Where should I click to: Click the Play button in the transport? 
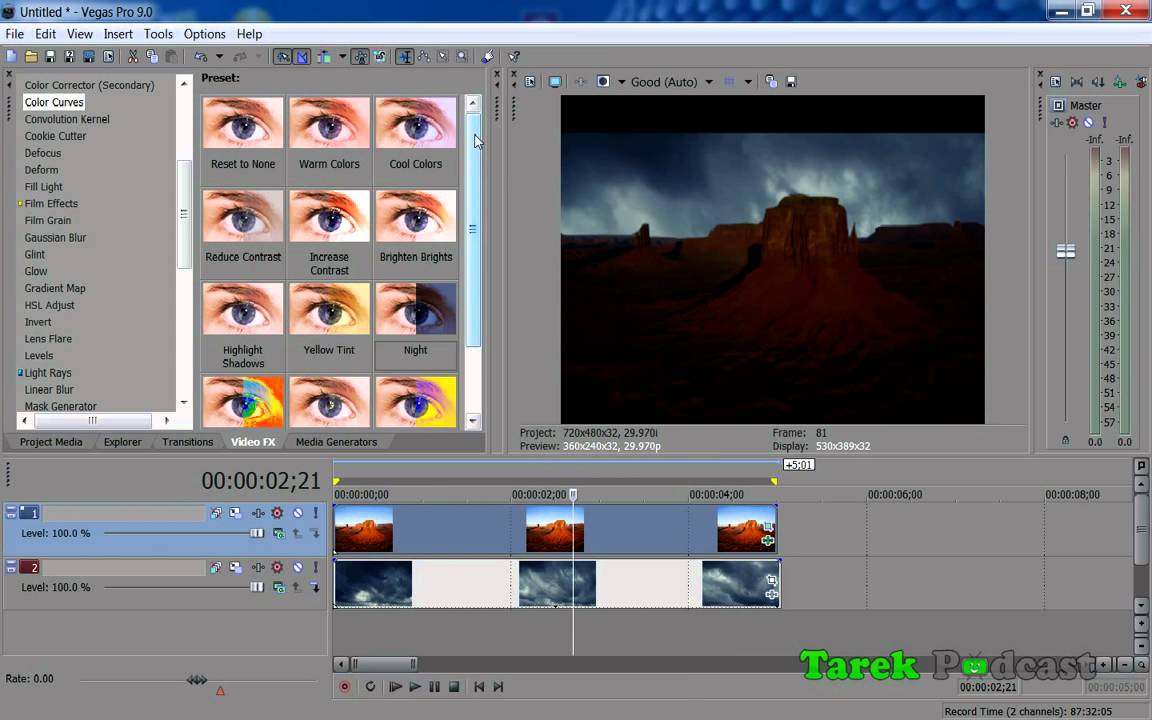414,687
